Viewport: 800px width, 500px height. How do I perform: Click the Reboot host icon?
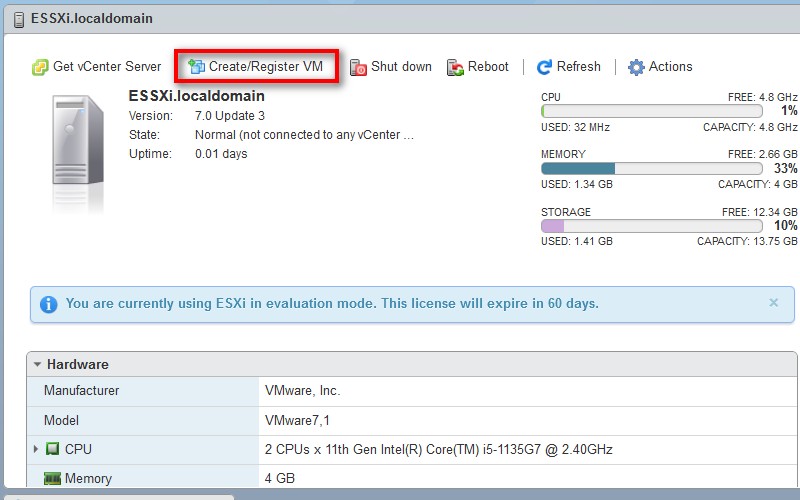point(455,67)
